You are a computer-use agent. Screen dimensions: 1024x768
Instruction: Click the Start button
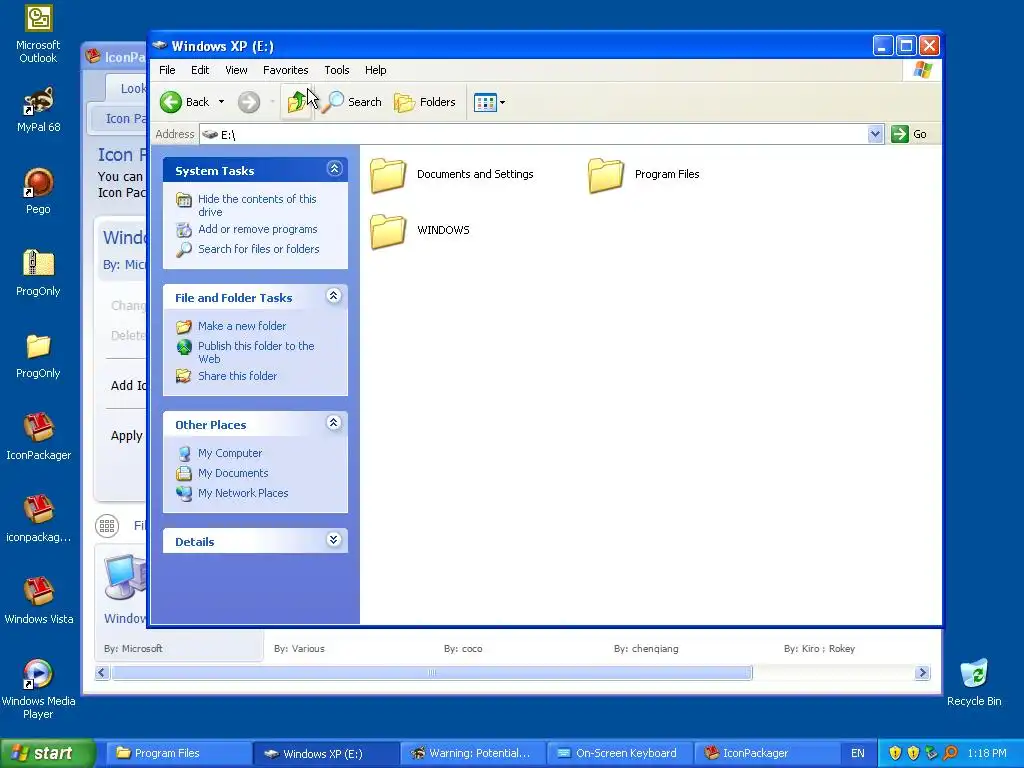coord(48,753)
